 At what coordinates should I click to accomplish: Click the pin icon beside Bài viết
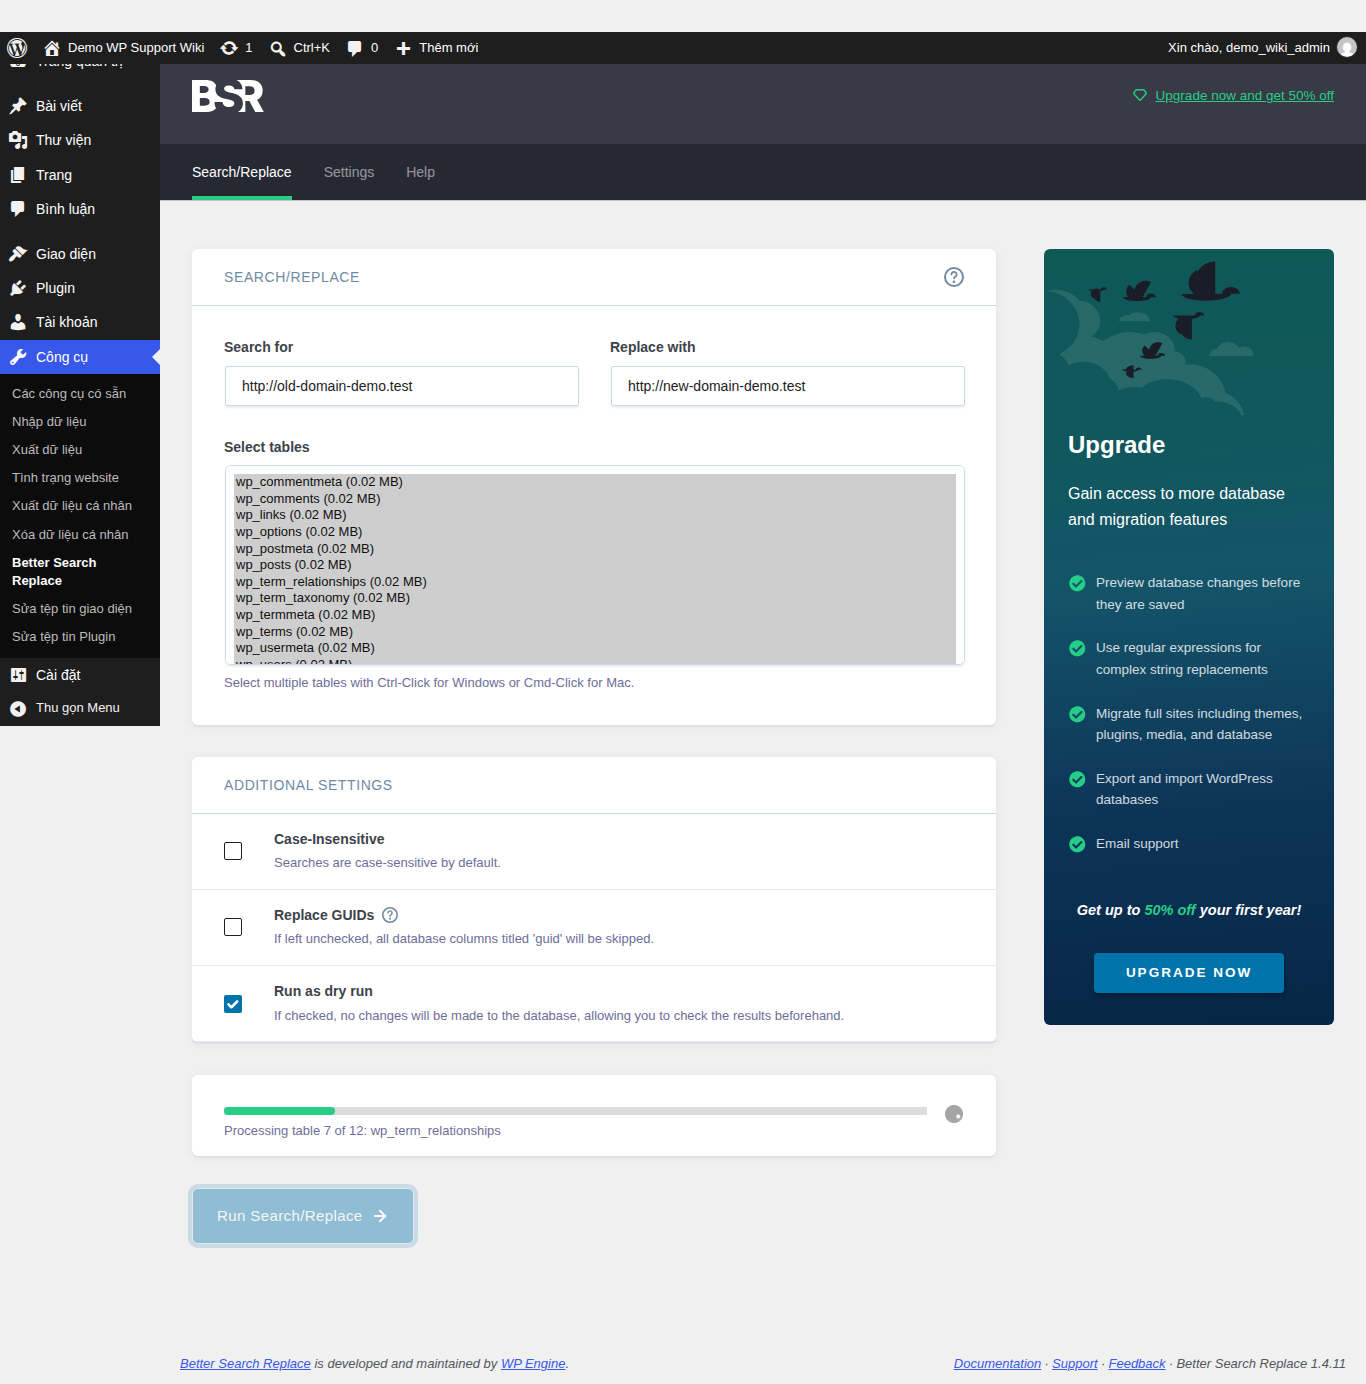click(18, 106)
